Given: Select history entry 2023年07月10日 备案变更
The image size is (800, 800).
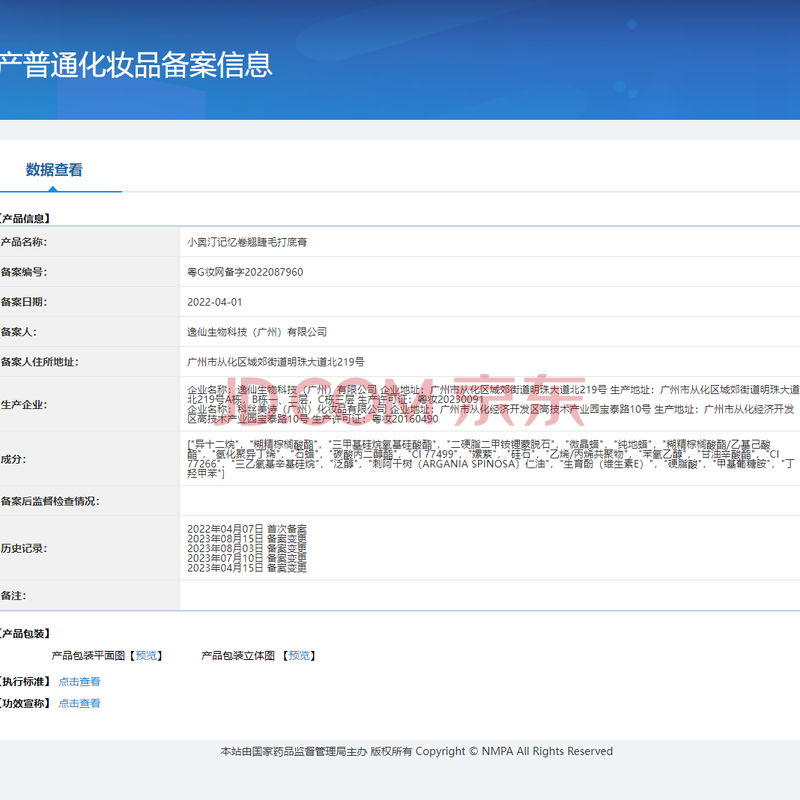Looking at the screenshot, I should (x=247, y=558).
